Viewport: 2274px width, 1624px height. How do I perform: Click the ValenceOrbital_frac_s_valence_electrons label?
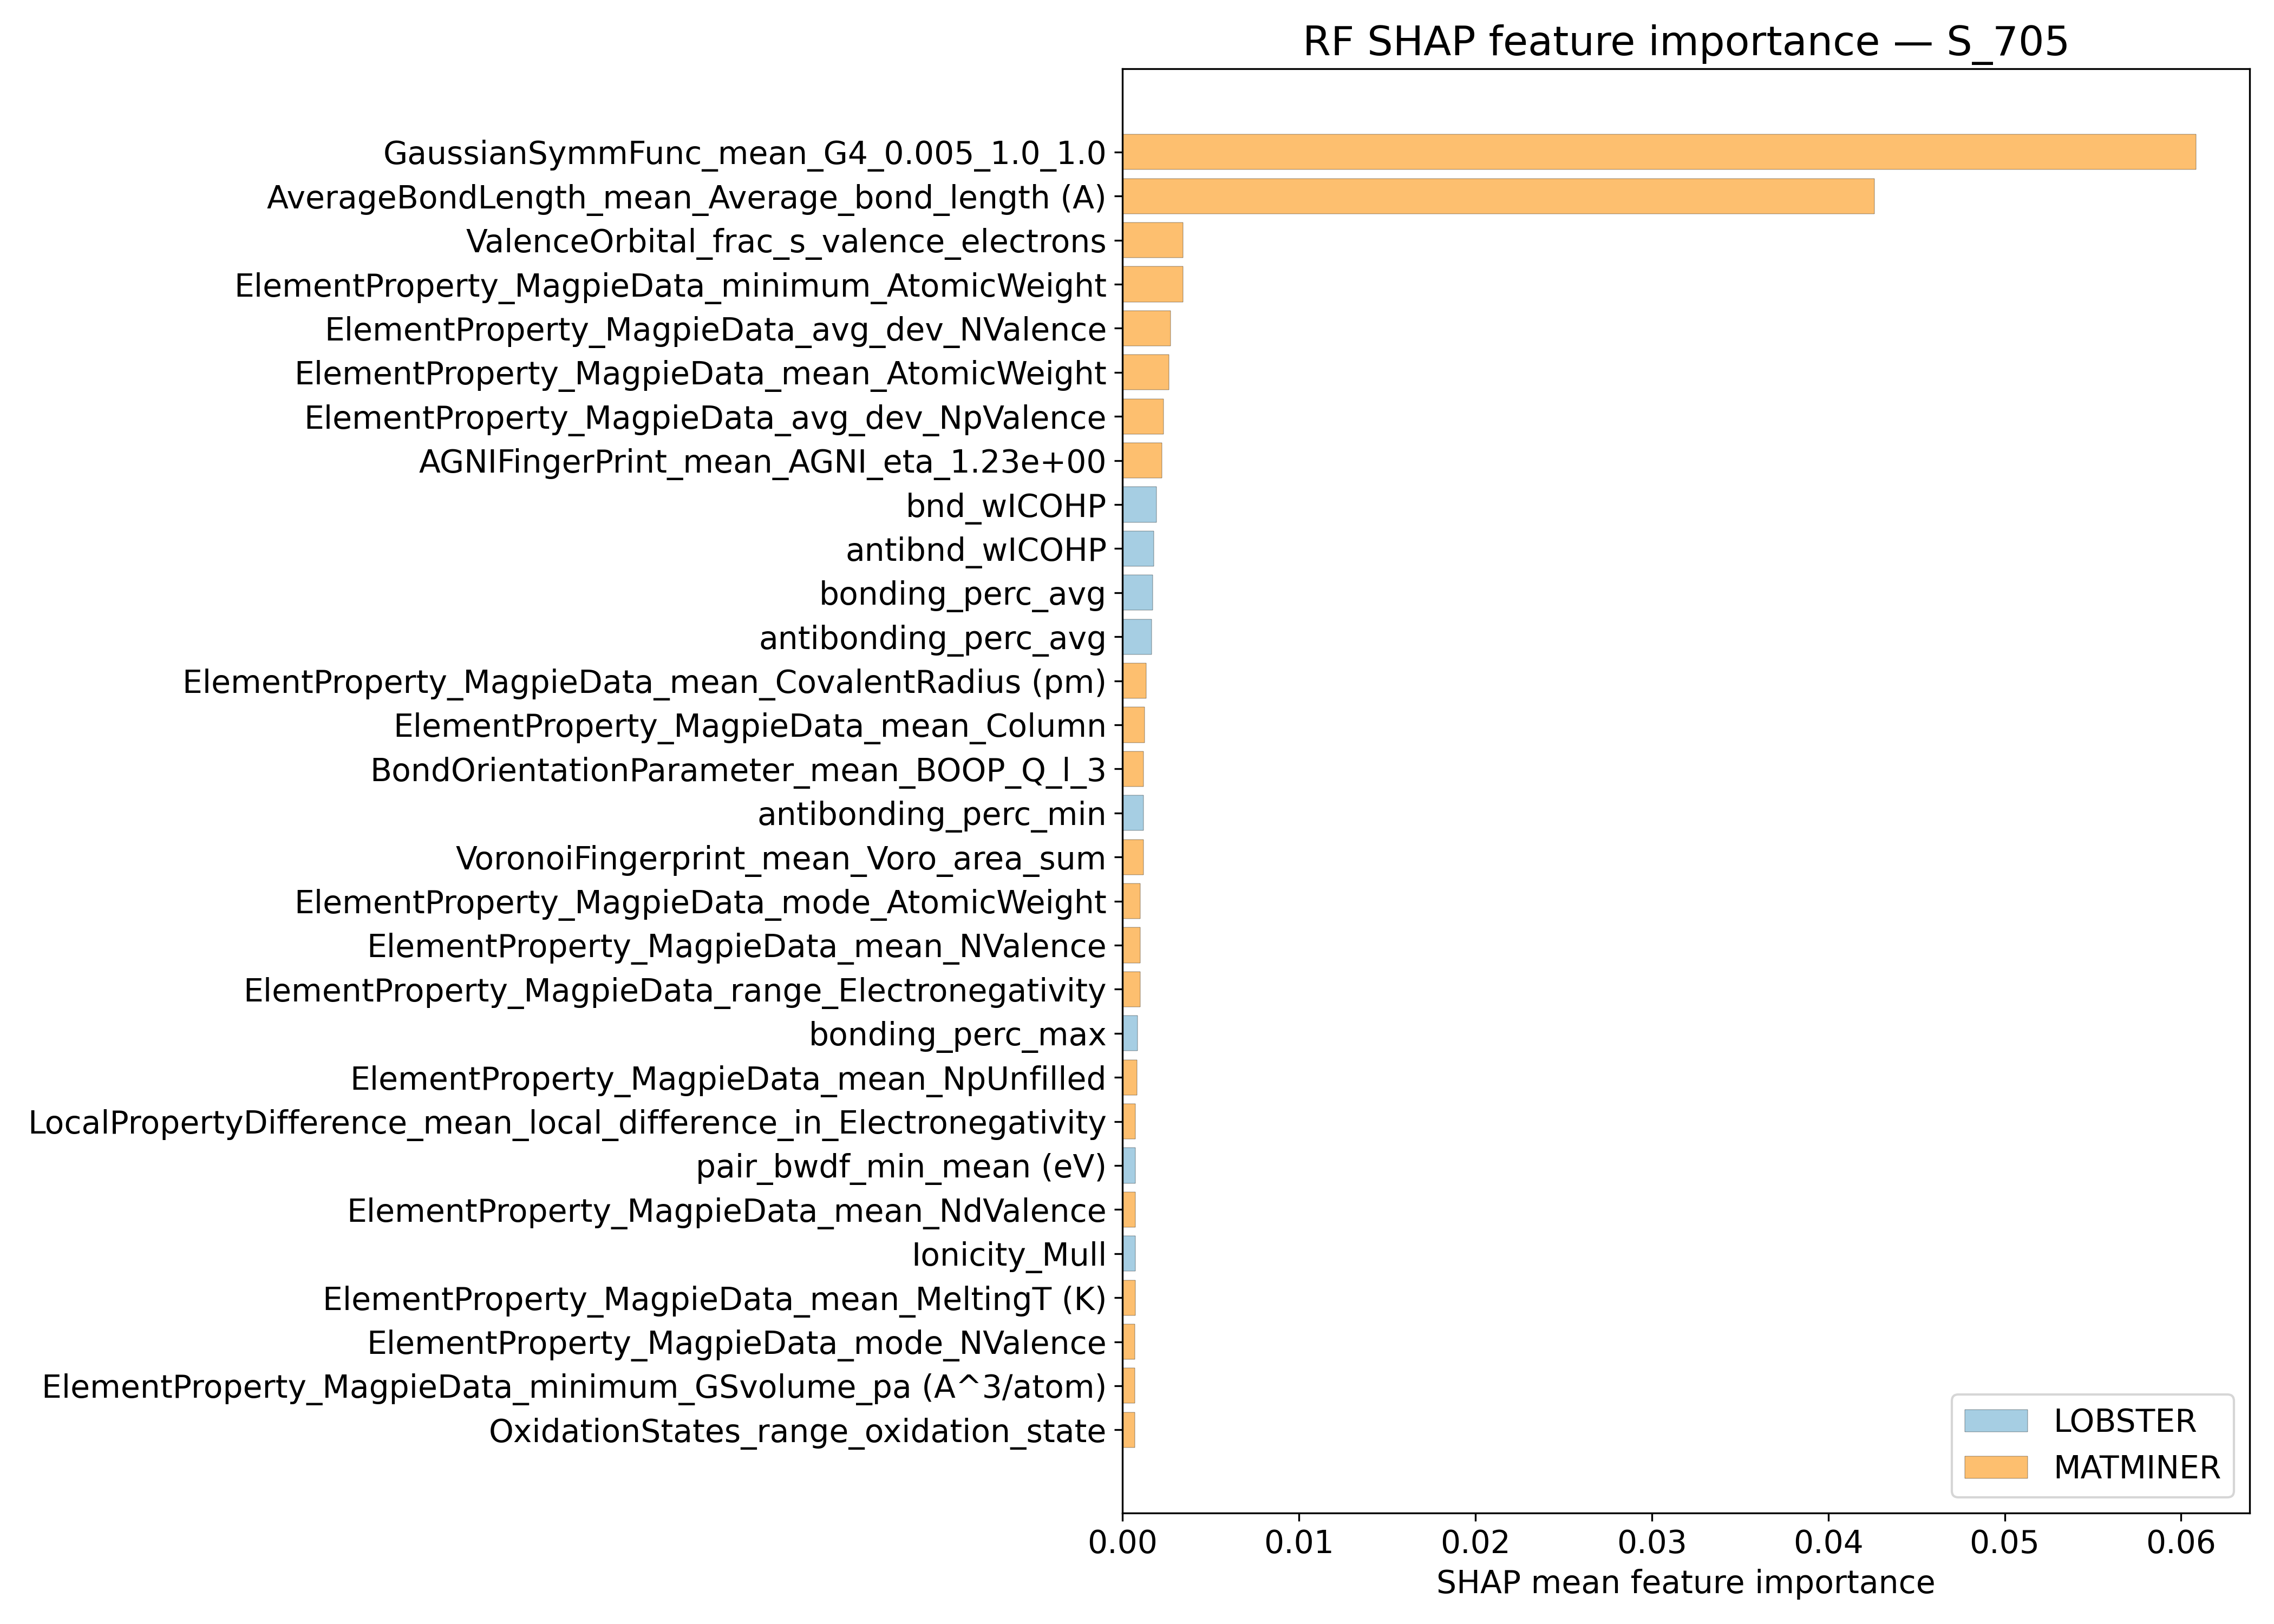point(786,242)
